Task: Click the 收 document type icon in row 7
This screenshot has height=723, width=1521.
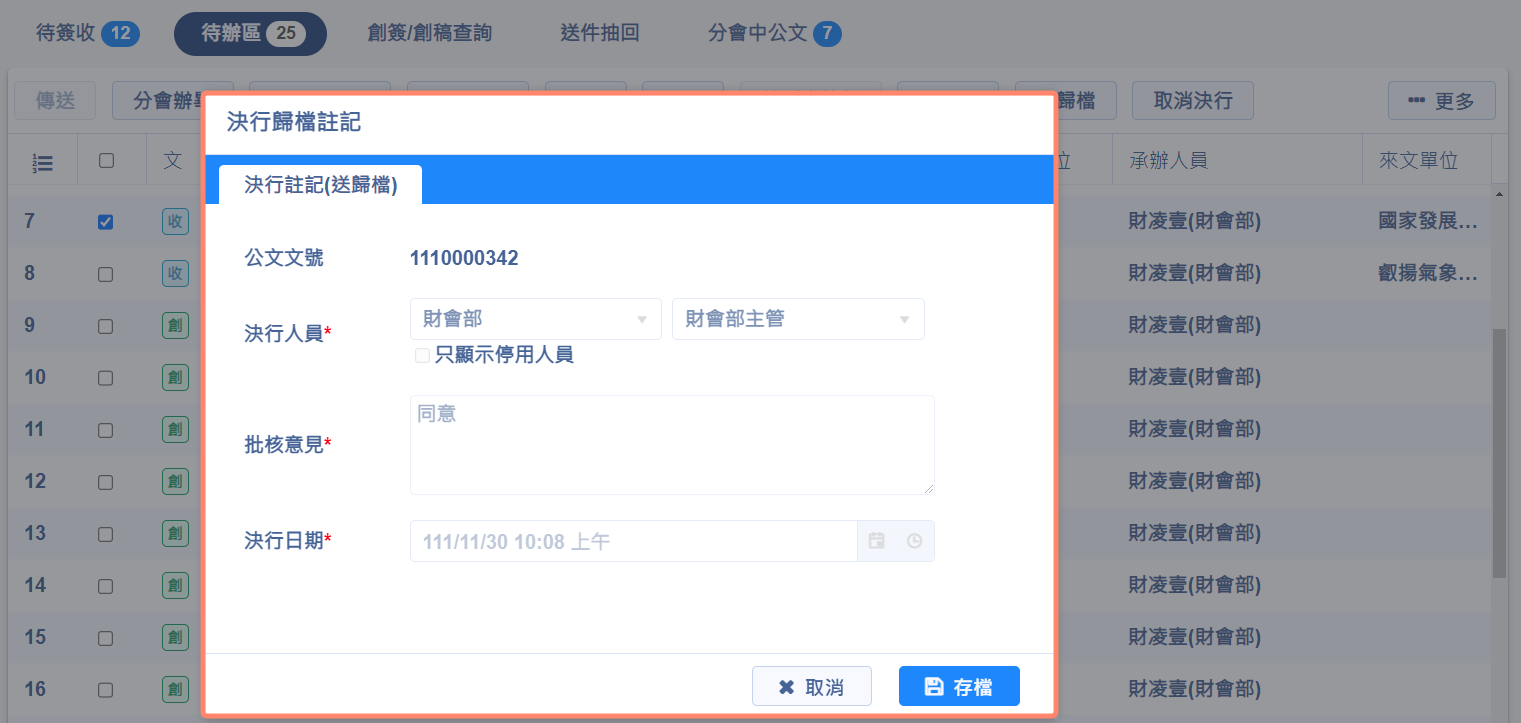Action: point(175,222)
